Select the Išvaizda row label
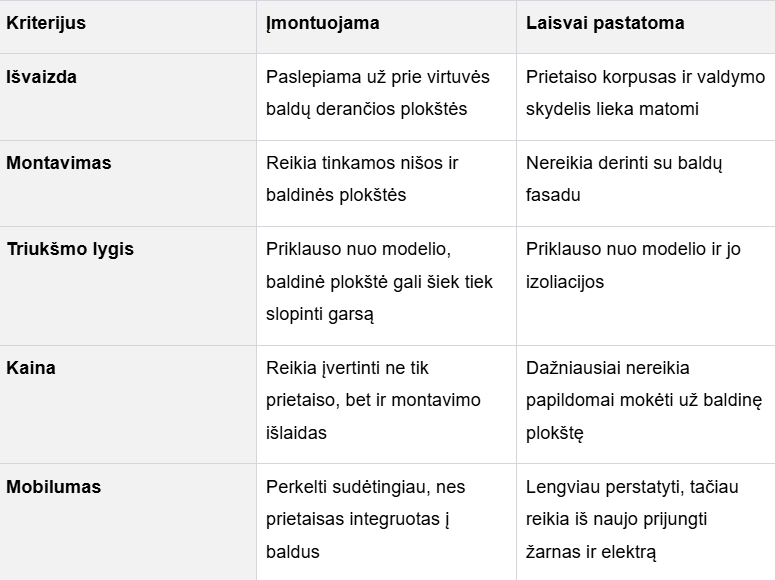Image resolution: width=775 pixels, height=580 pixels. click(42, 77)
